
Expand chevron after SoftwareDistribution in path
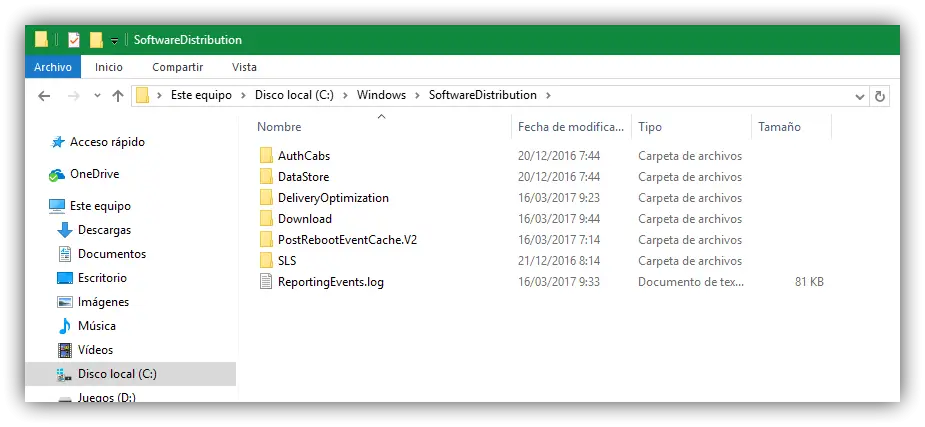coord(548,95)
